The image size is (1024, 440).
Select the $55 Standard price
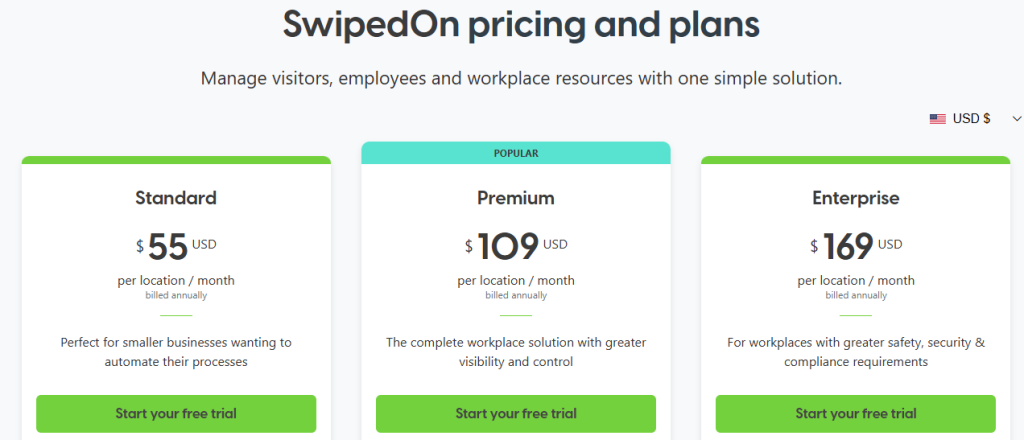pyautogui.click(x=176, y=247)
